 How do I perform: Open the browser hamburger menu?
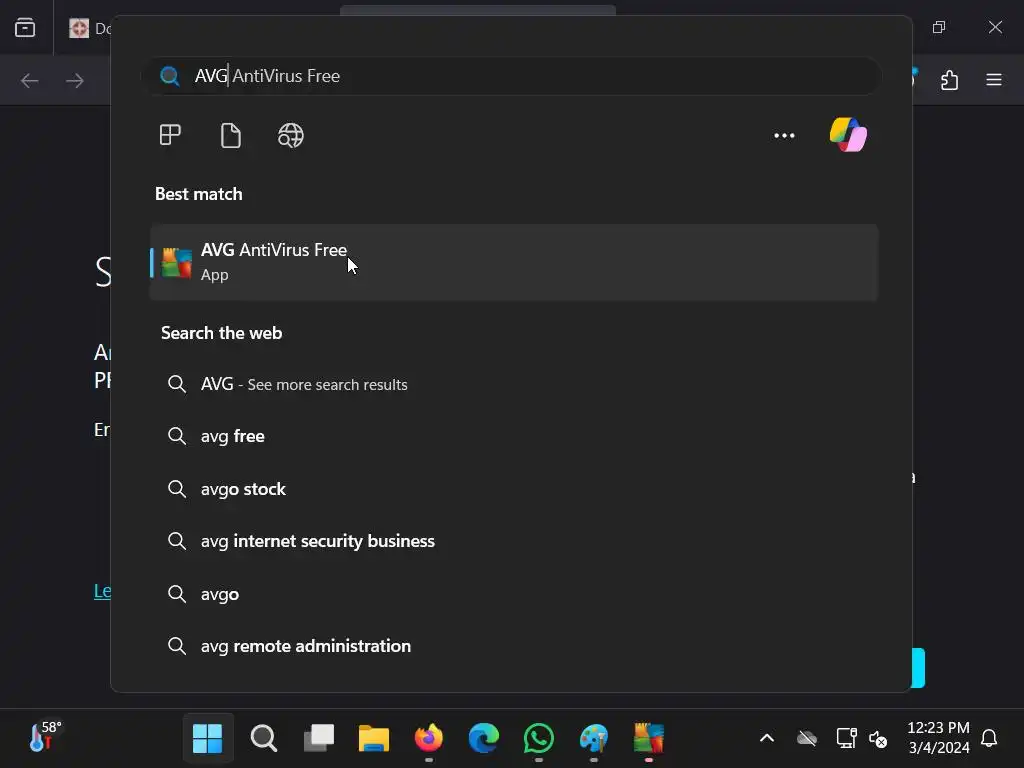994,80
